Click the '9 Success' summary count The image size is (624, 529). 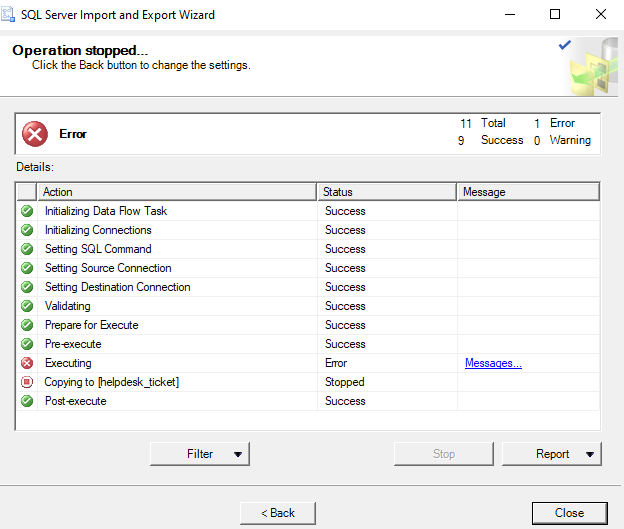[490, 140]
